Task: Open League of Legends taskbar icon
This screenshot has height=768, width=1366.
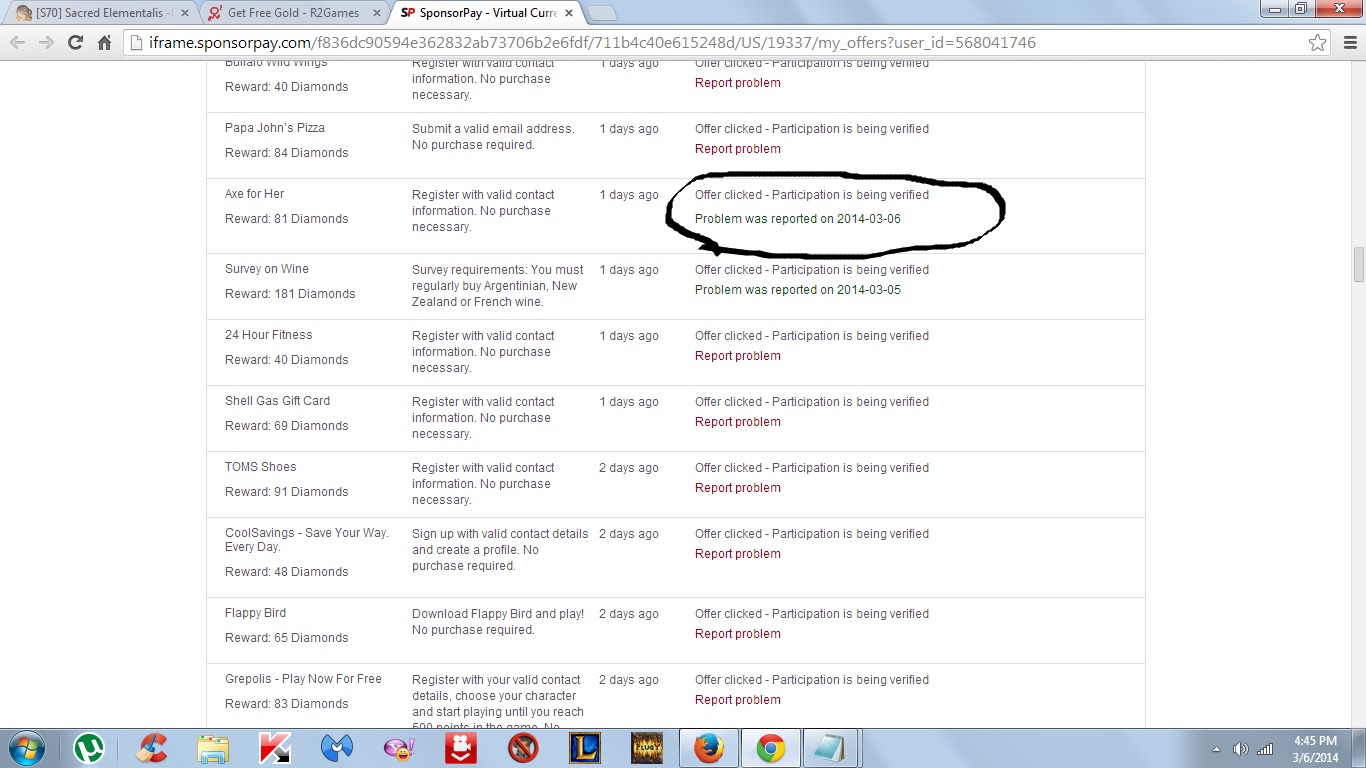Action: click(584, 748)
